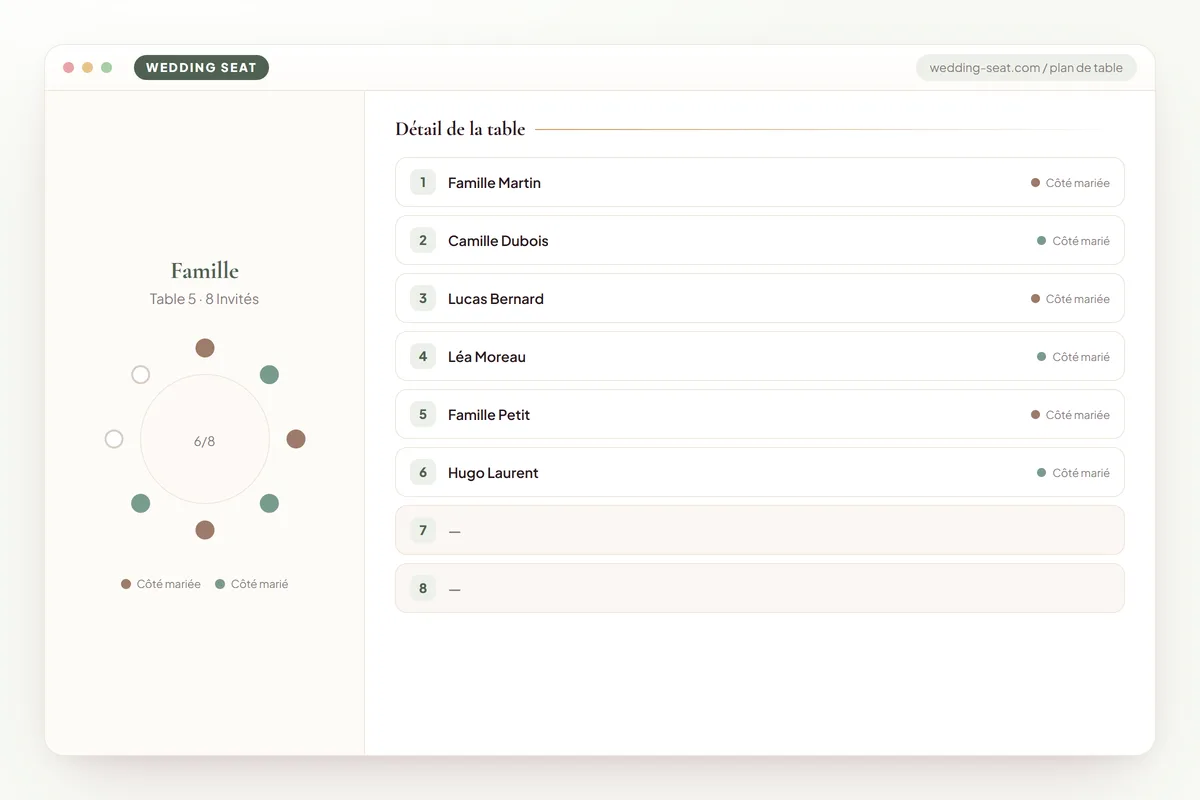Click the green window control dot
1200x800 pixels.
pyautogui.click(x=107, y=68)
